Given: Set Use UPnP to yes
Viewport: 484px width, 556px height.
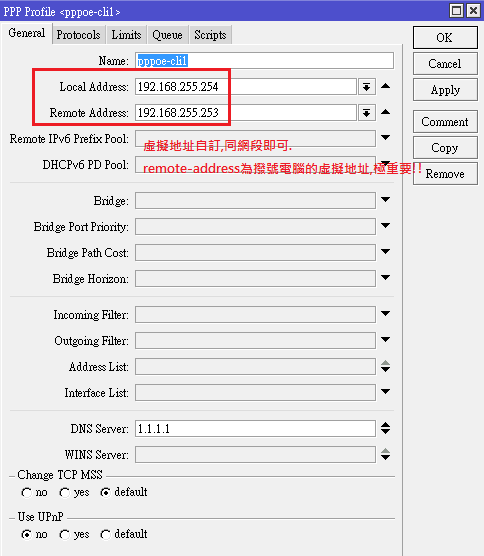Looking at the screenshot, I should (65, 535).
